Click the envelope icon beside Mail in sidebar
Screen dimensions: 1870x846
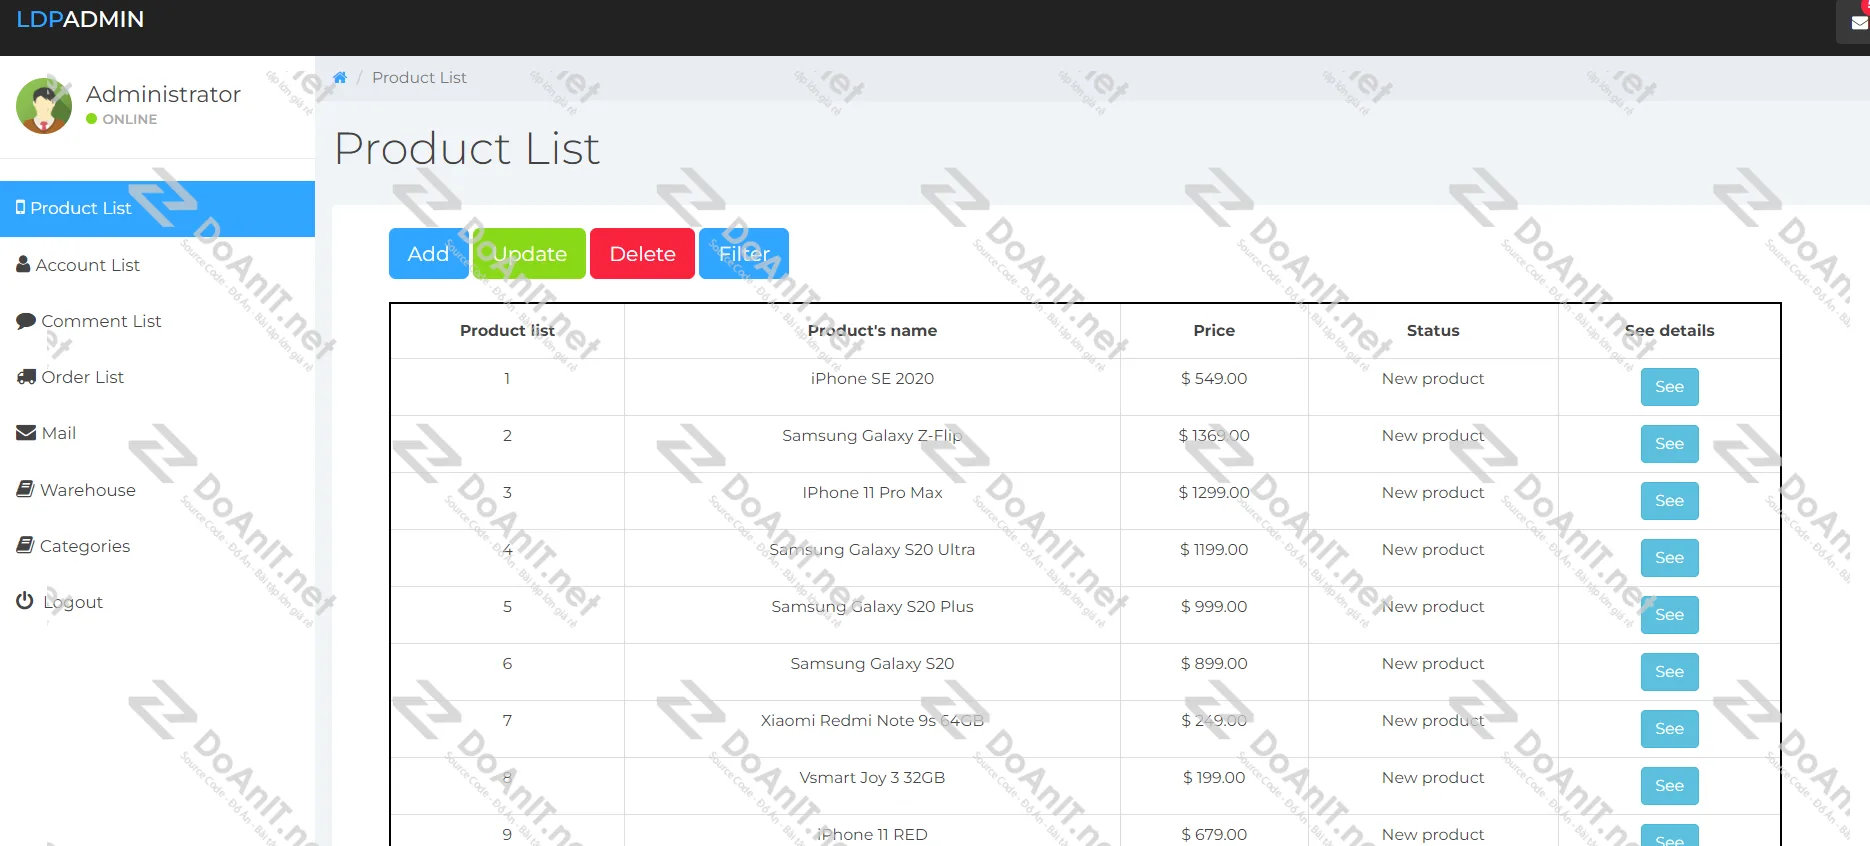26,433
